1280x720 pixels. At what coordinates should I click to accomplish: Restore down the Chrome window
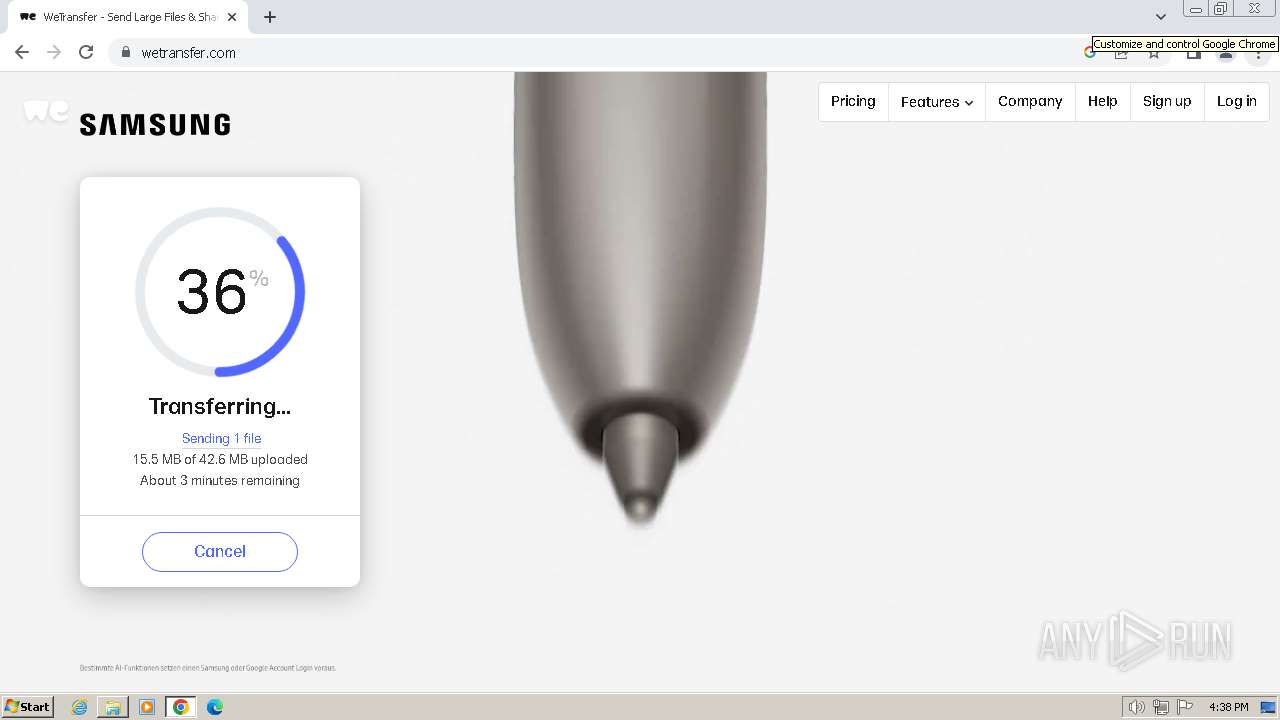1221,9
